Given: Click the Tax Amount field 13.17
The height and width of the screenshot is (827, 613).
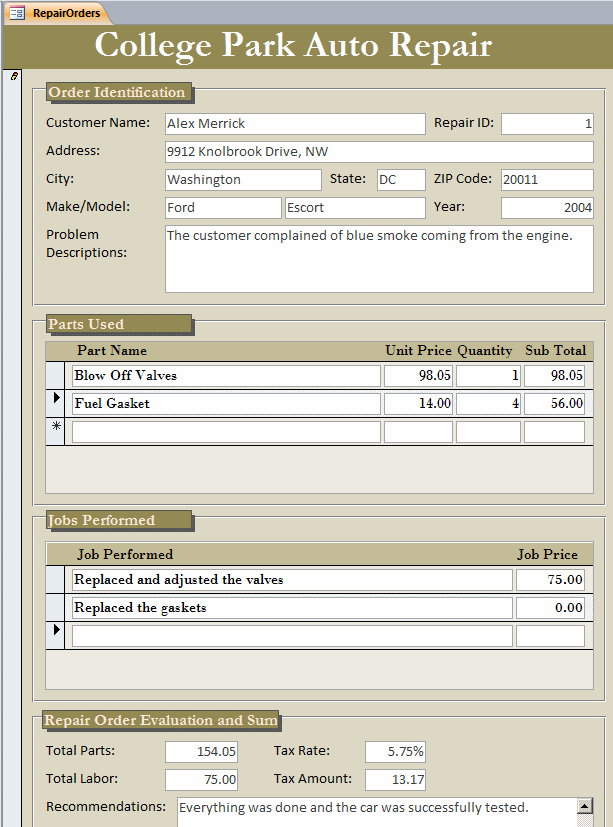Looking at the screenshot, I should (x=395, y=780).
